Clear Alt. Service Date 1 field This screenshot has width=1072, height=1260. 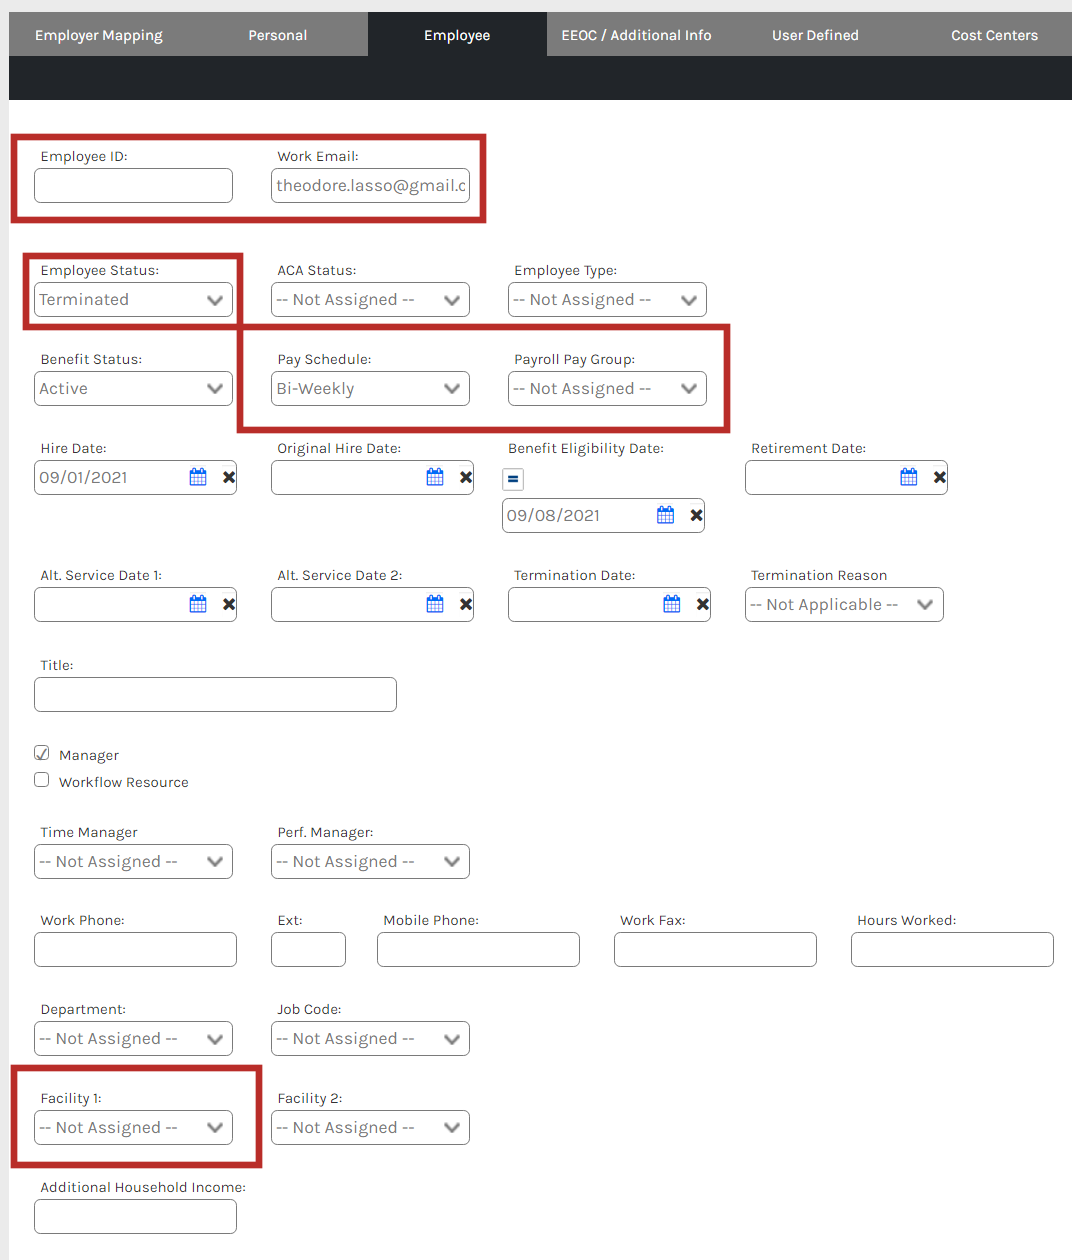[x=229, y=604]
